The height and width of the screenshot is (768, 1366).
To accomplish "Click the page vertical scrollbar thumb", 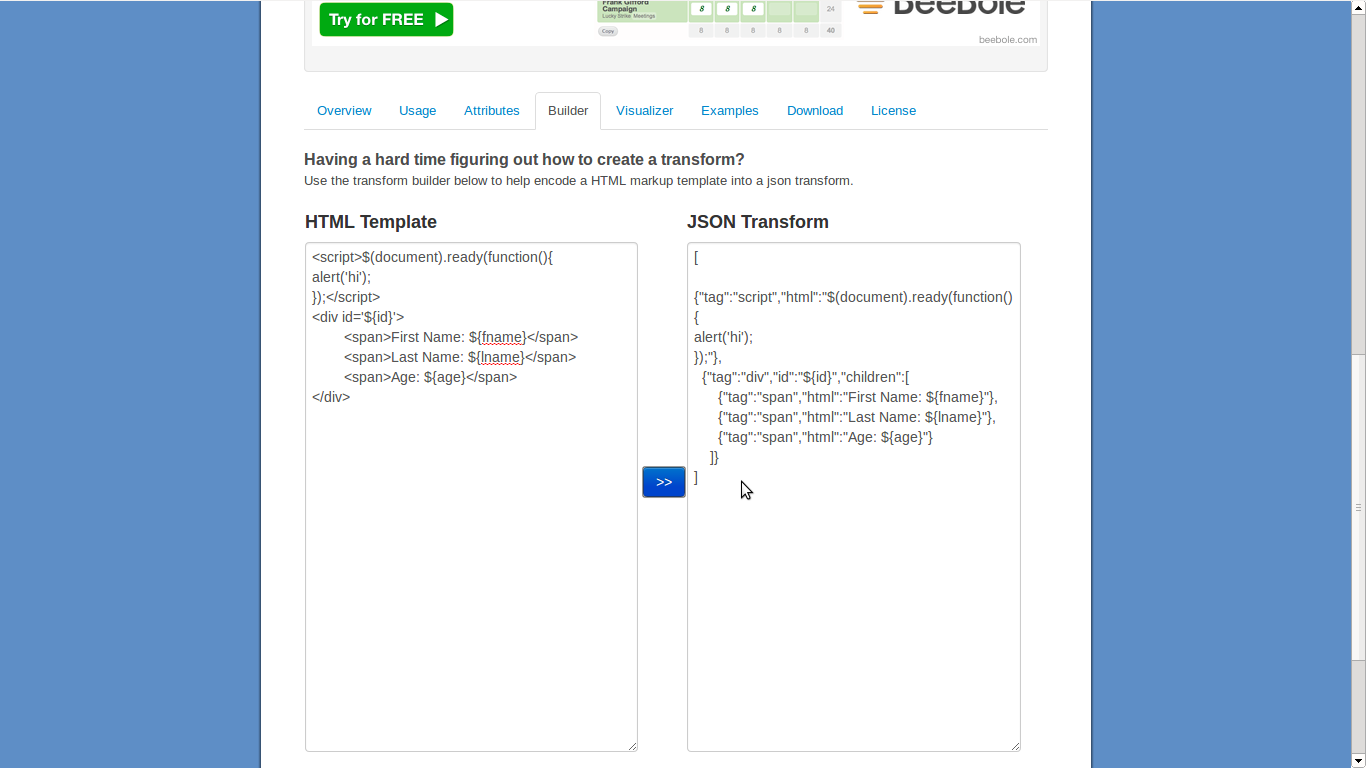I will (x=1358, y=507).
